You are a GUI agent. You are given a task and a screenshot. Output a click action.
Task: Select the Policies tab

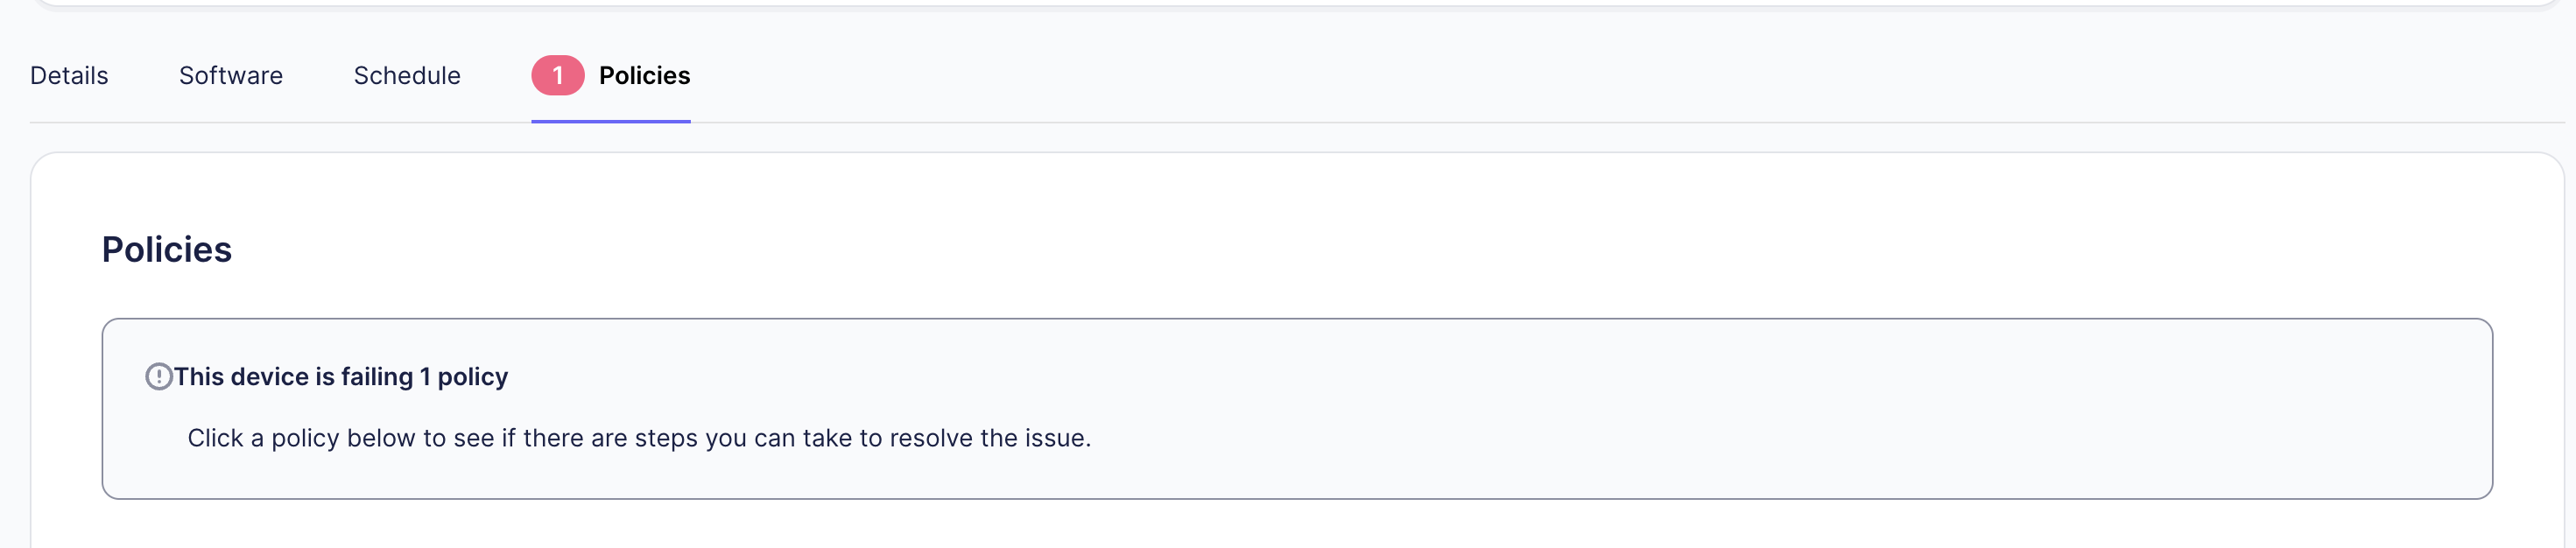click(x=644, y=75)
